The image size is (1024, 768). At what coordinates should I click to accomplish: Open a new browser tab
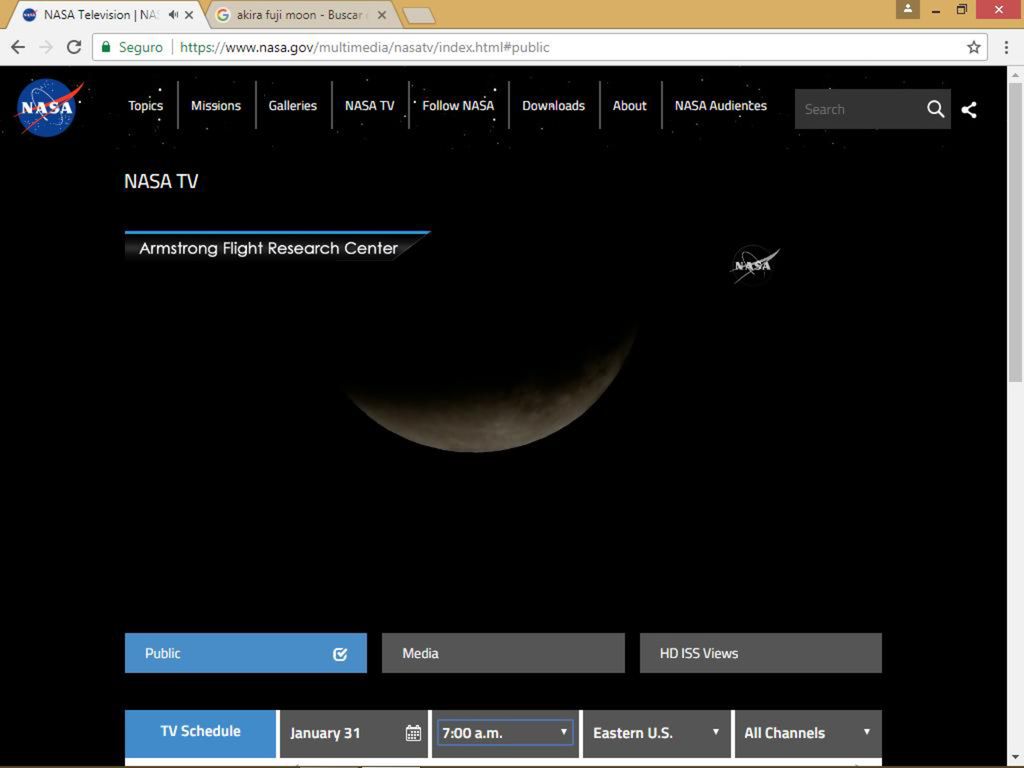click(419, 16)
